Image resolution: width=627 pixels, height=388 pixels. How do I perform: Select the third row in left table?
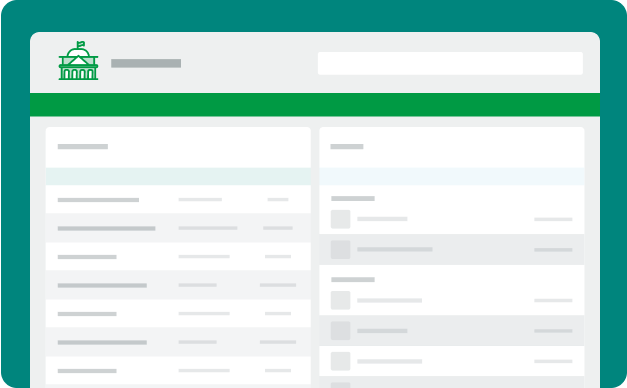click(178, 256)
